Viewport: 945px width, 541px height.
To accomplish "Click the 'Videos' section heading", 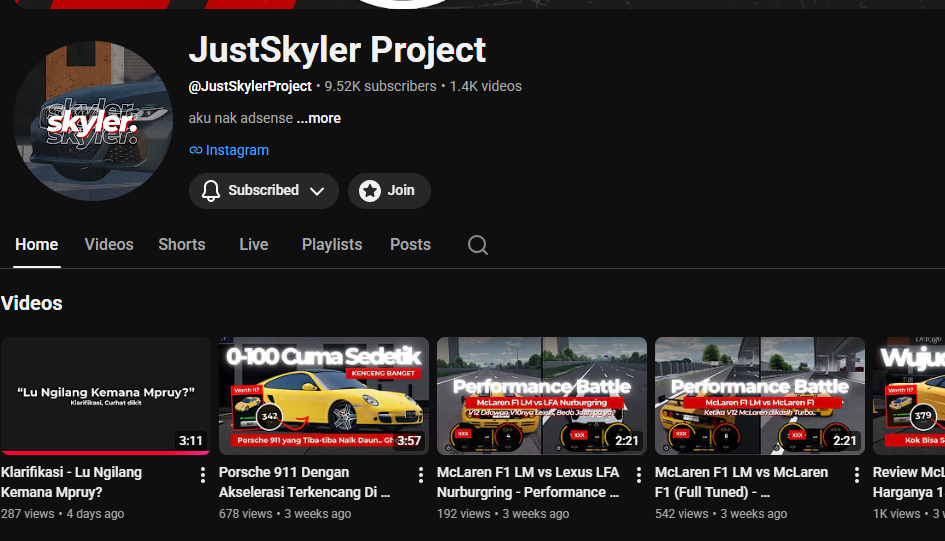I will coord(31,303).
